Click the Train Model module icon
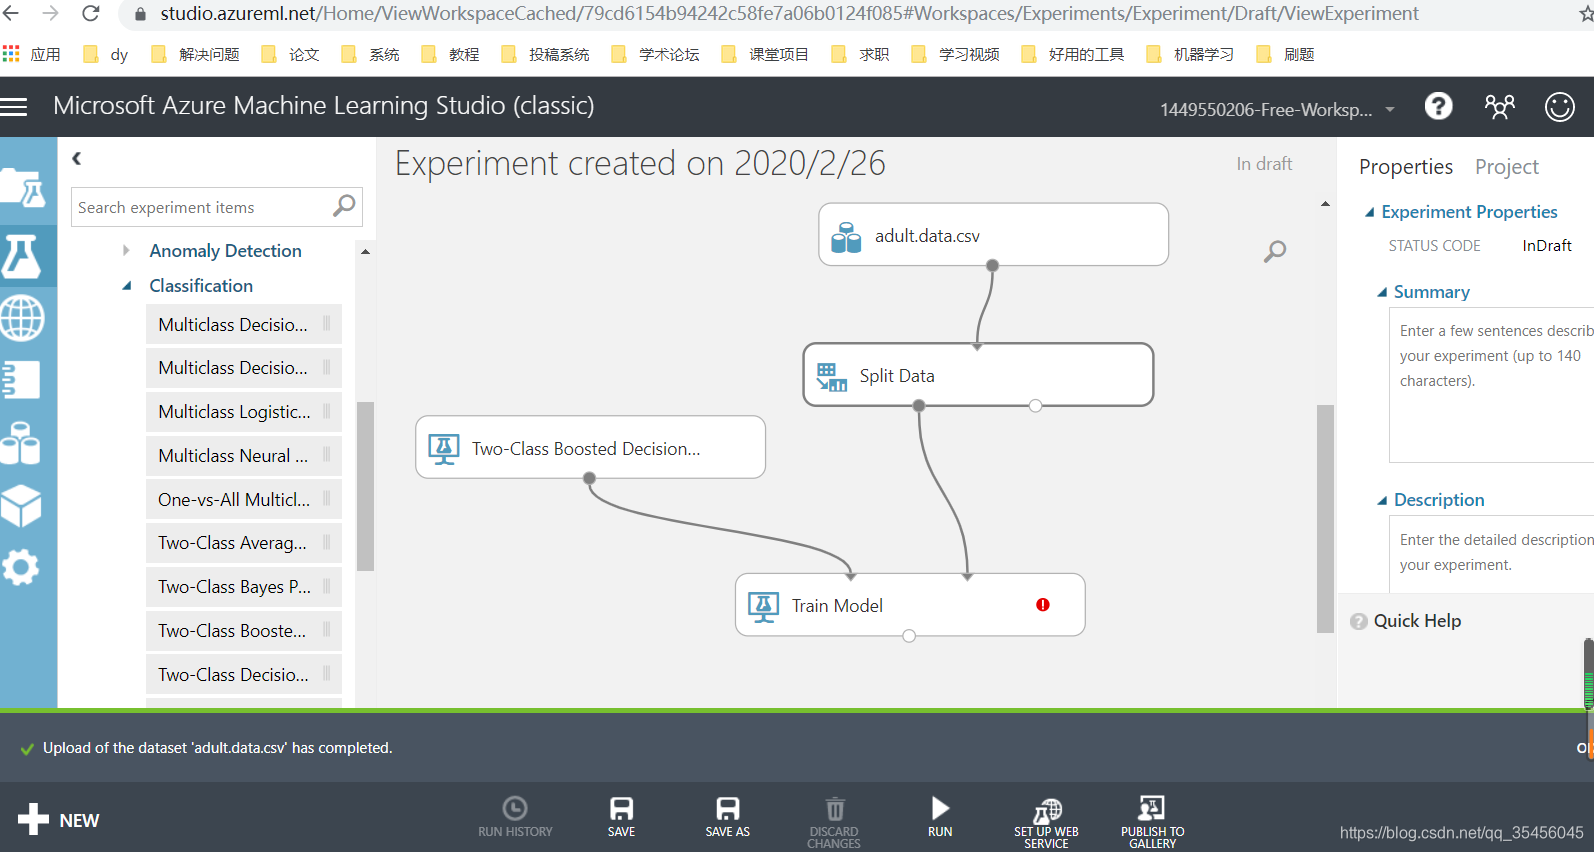Image resolution: width=1594 pixels, height=852 pixels. (x=764, y=606)
